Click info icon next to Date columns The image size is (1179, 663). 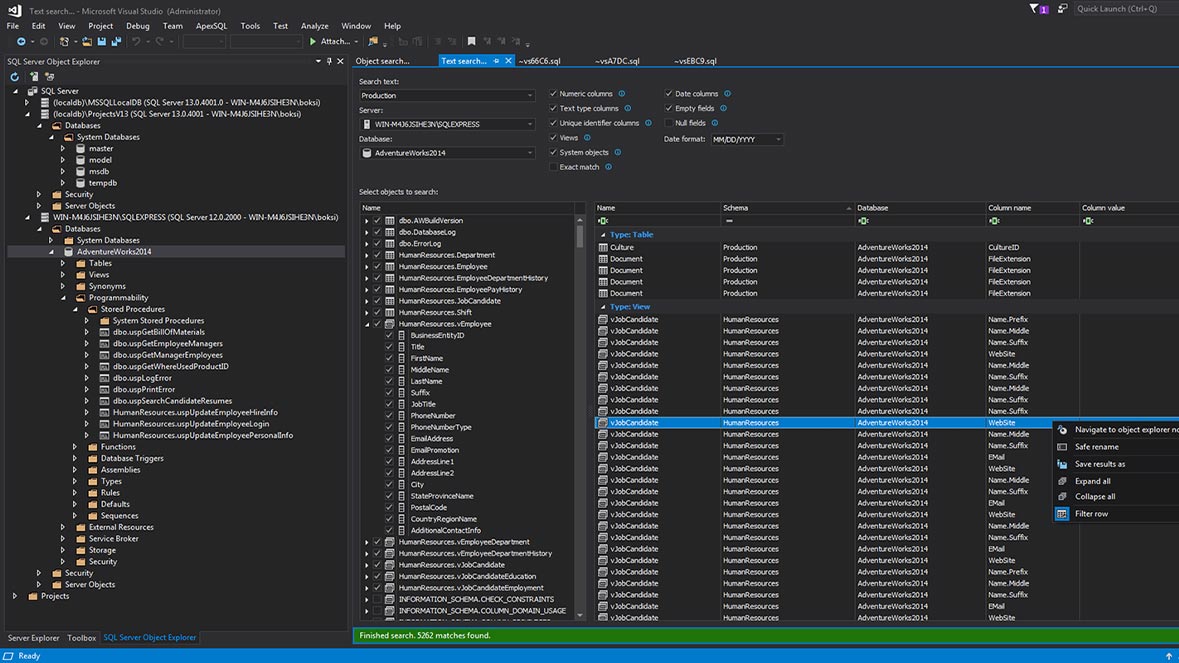[x=727, y=94]
